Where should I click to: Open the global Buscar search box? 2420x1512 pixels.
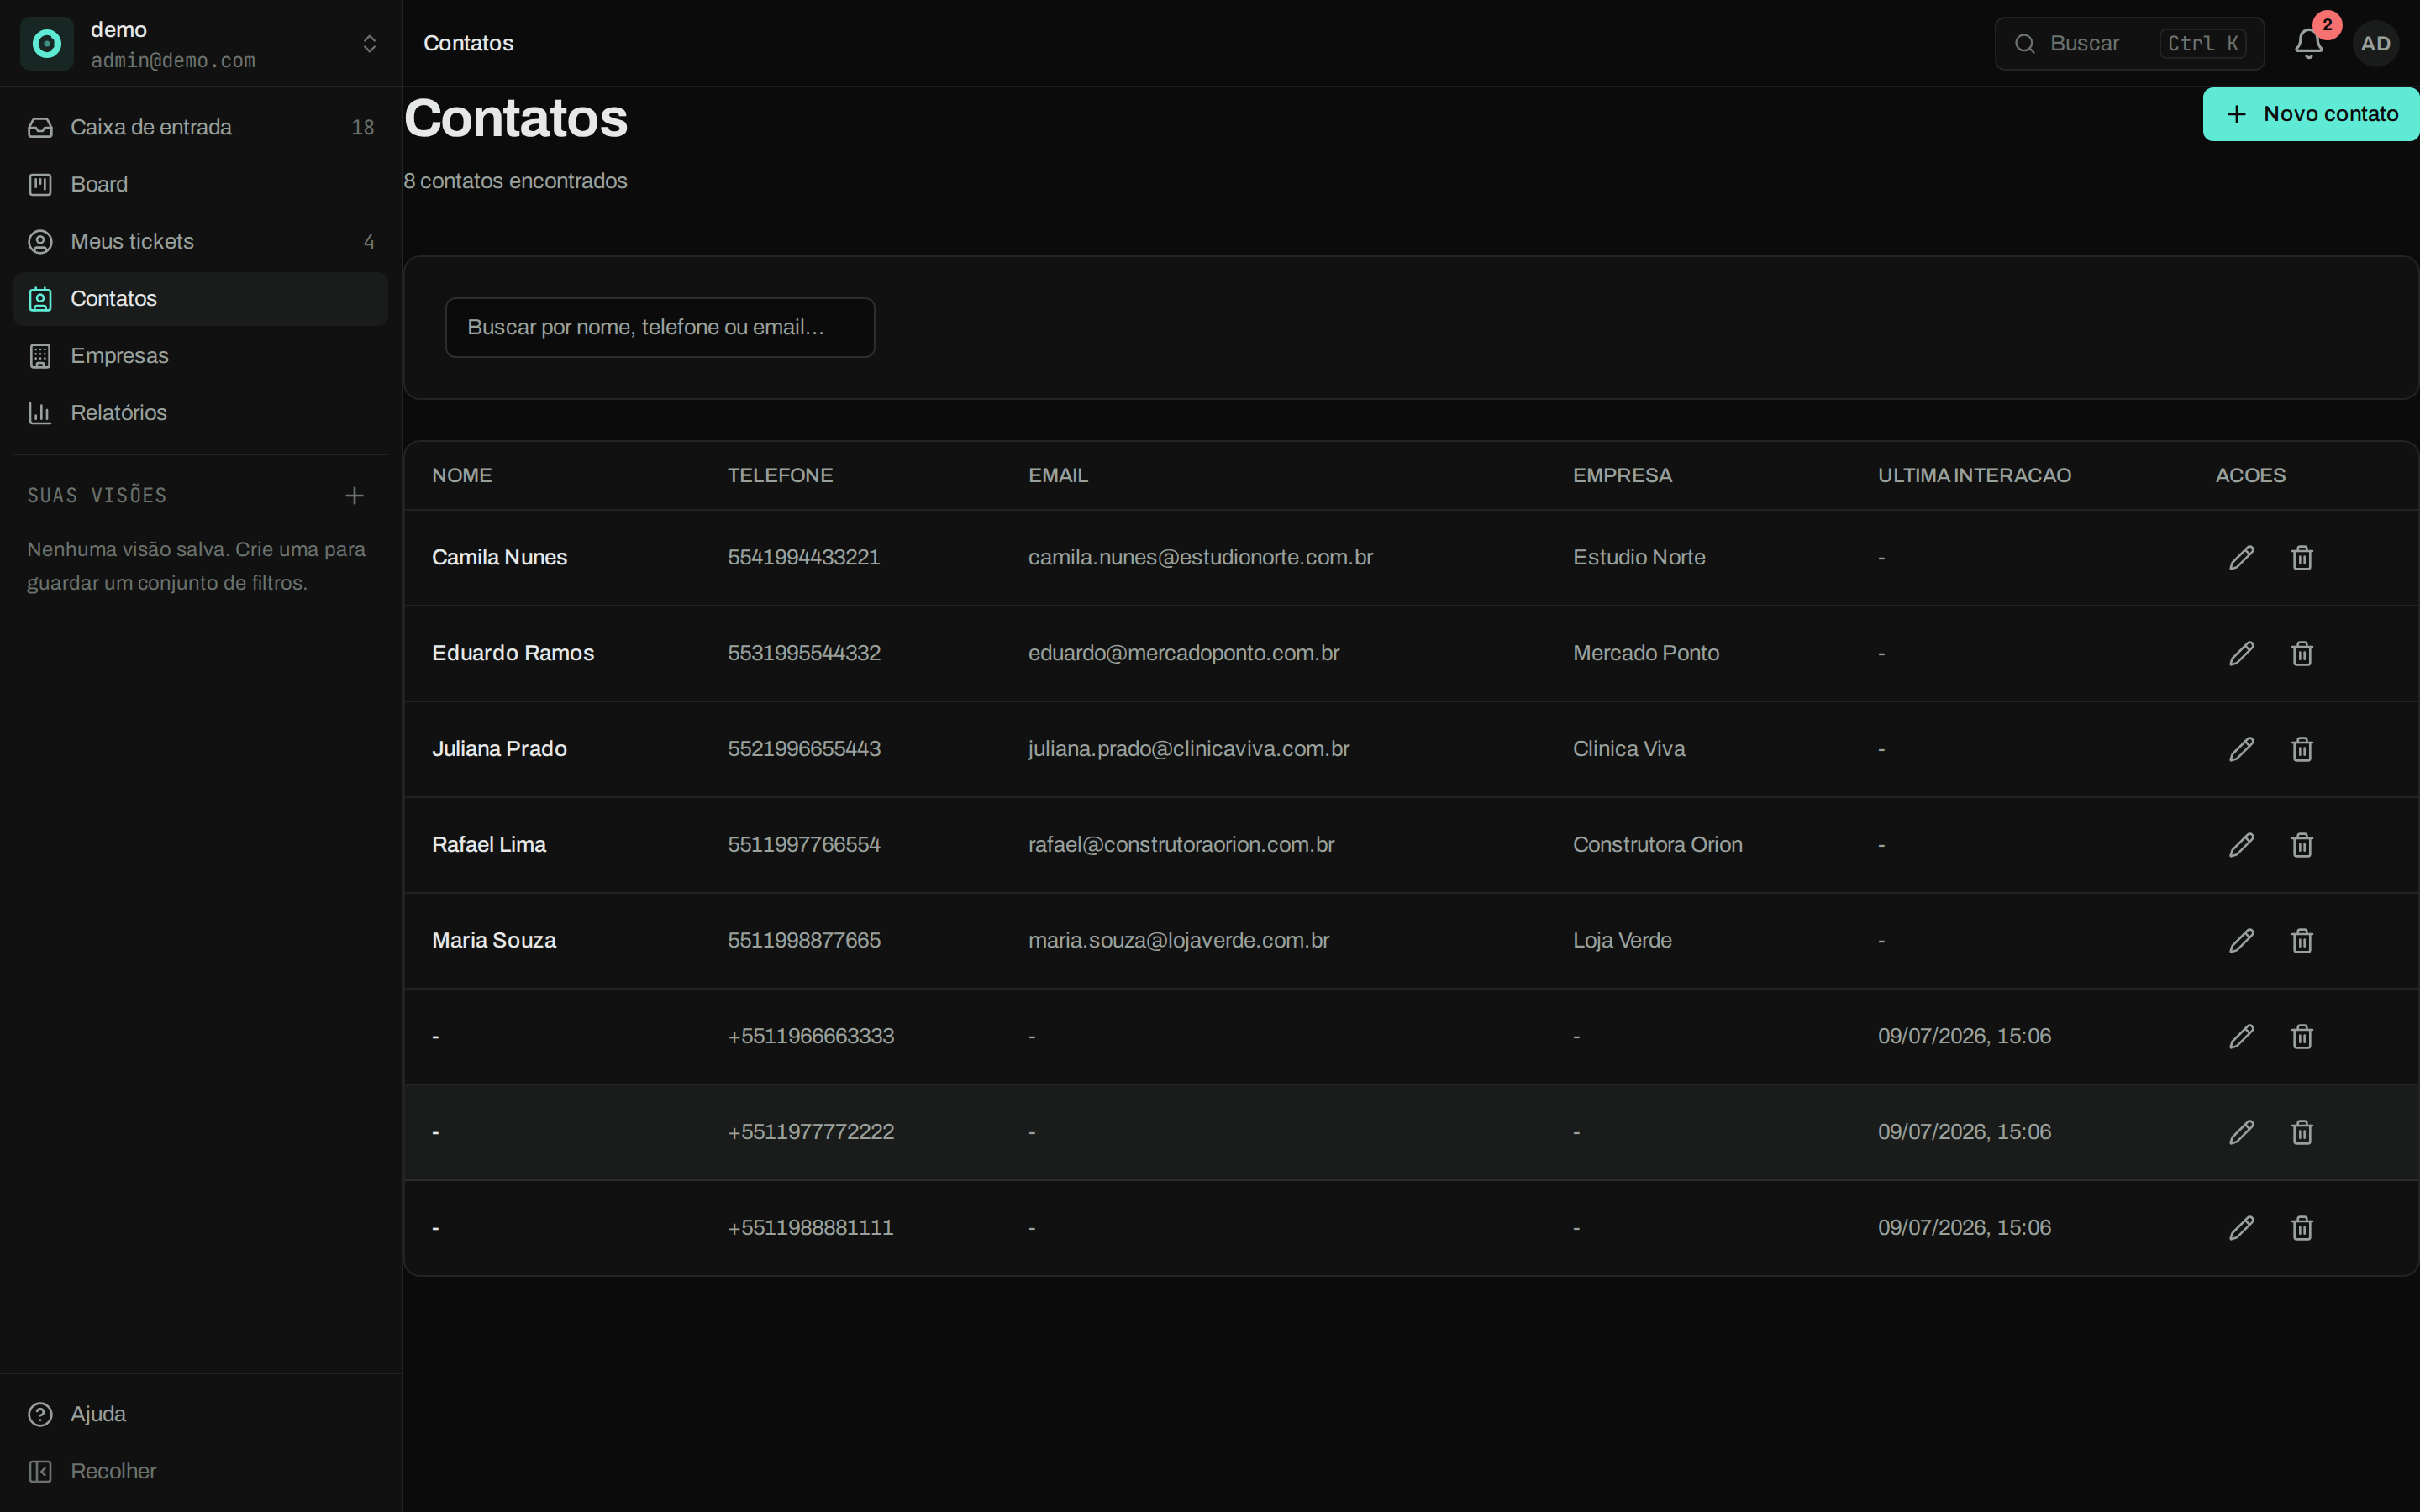(x=2129, y=43)
